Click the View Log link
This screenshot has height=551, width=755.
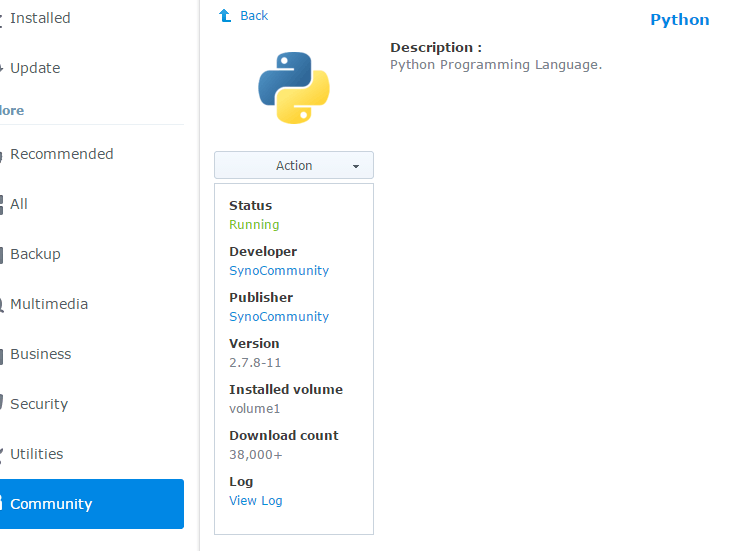point(256,500)
